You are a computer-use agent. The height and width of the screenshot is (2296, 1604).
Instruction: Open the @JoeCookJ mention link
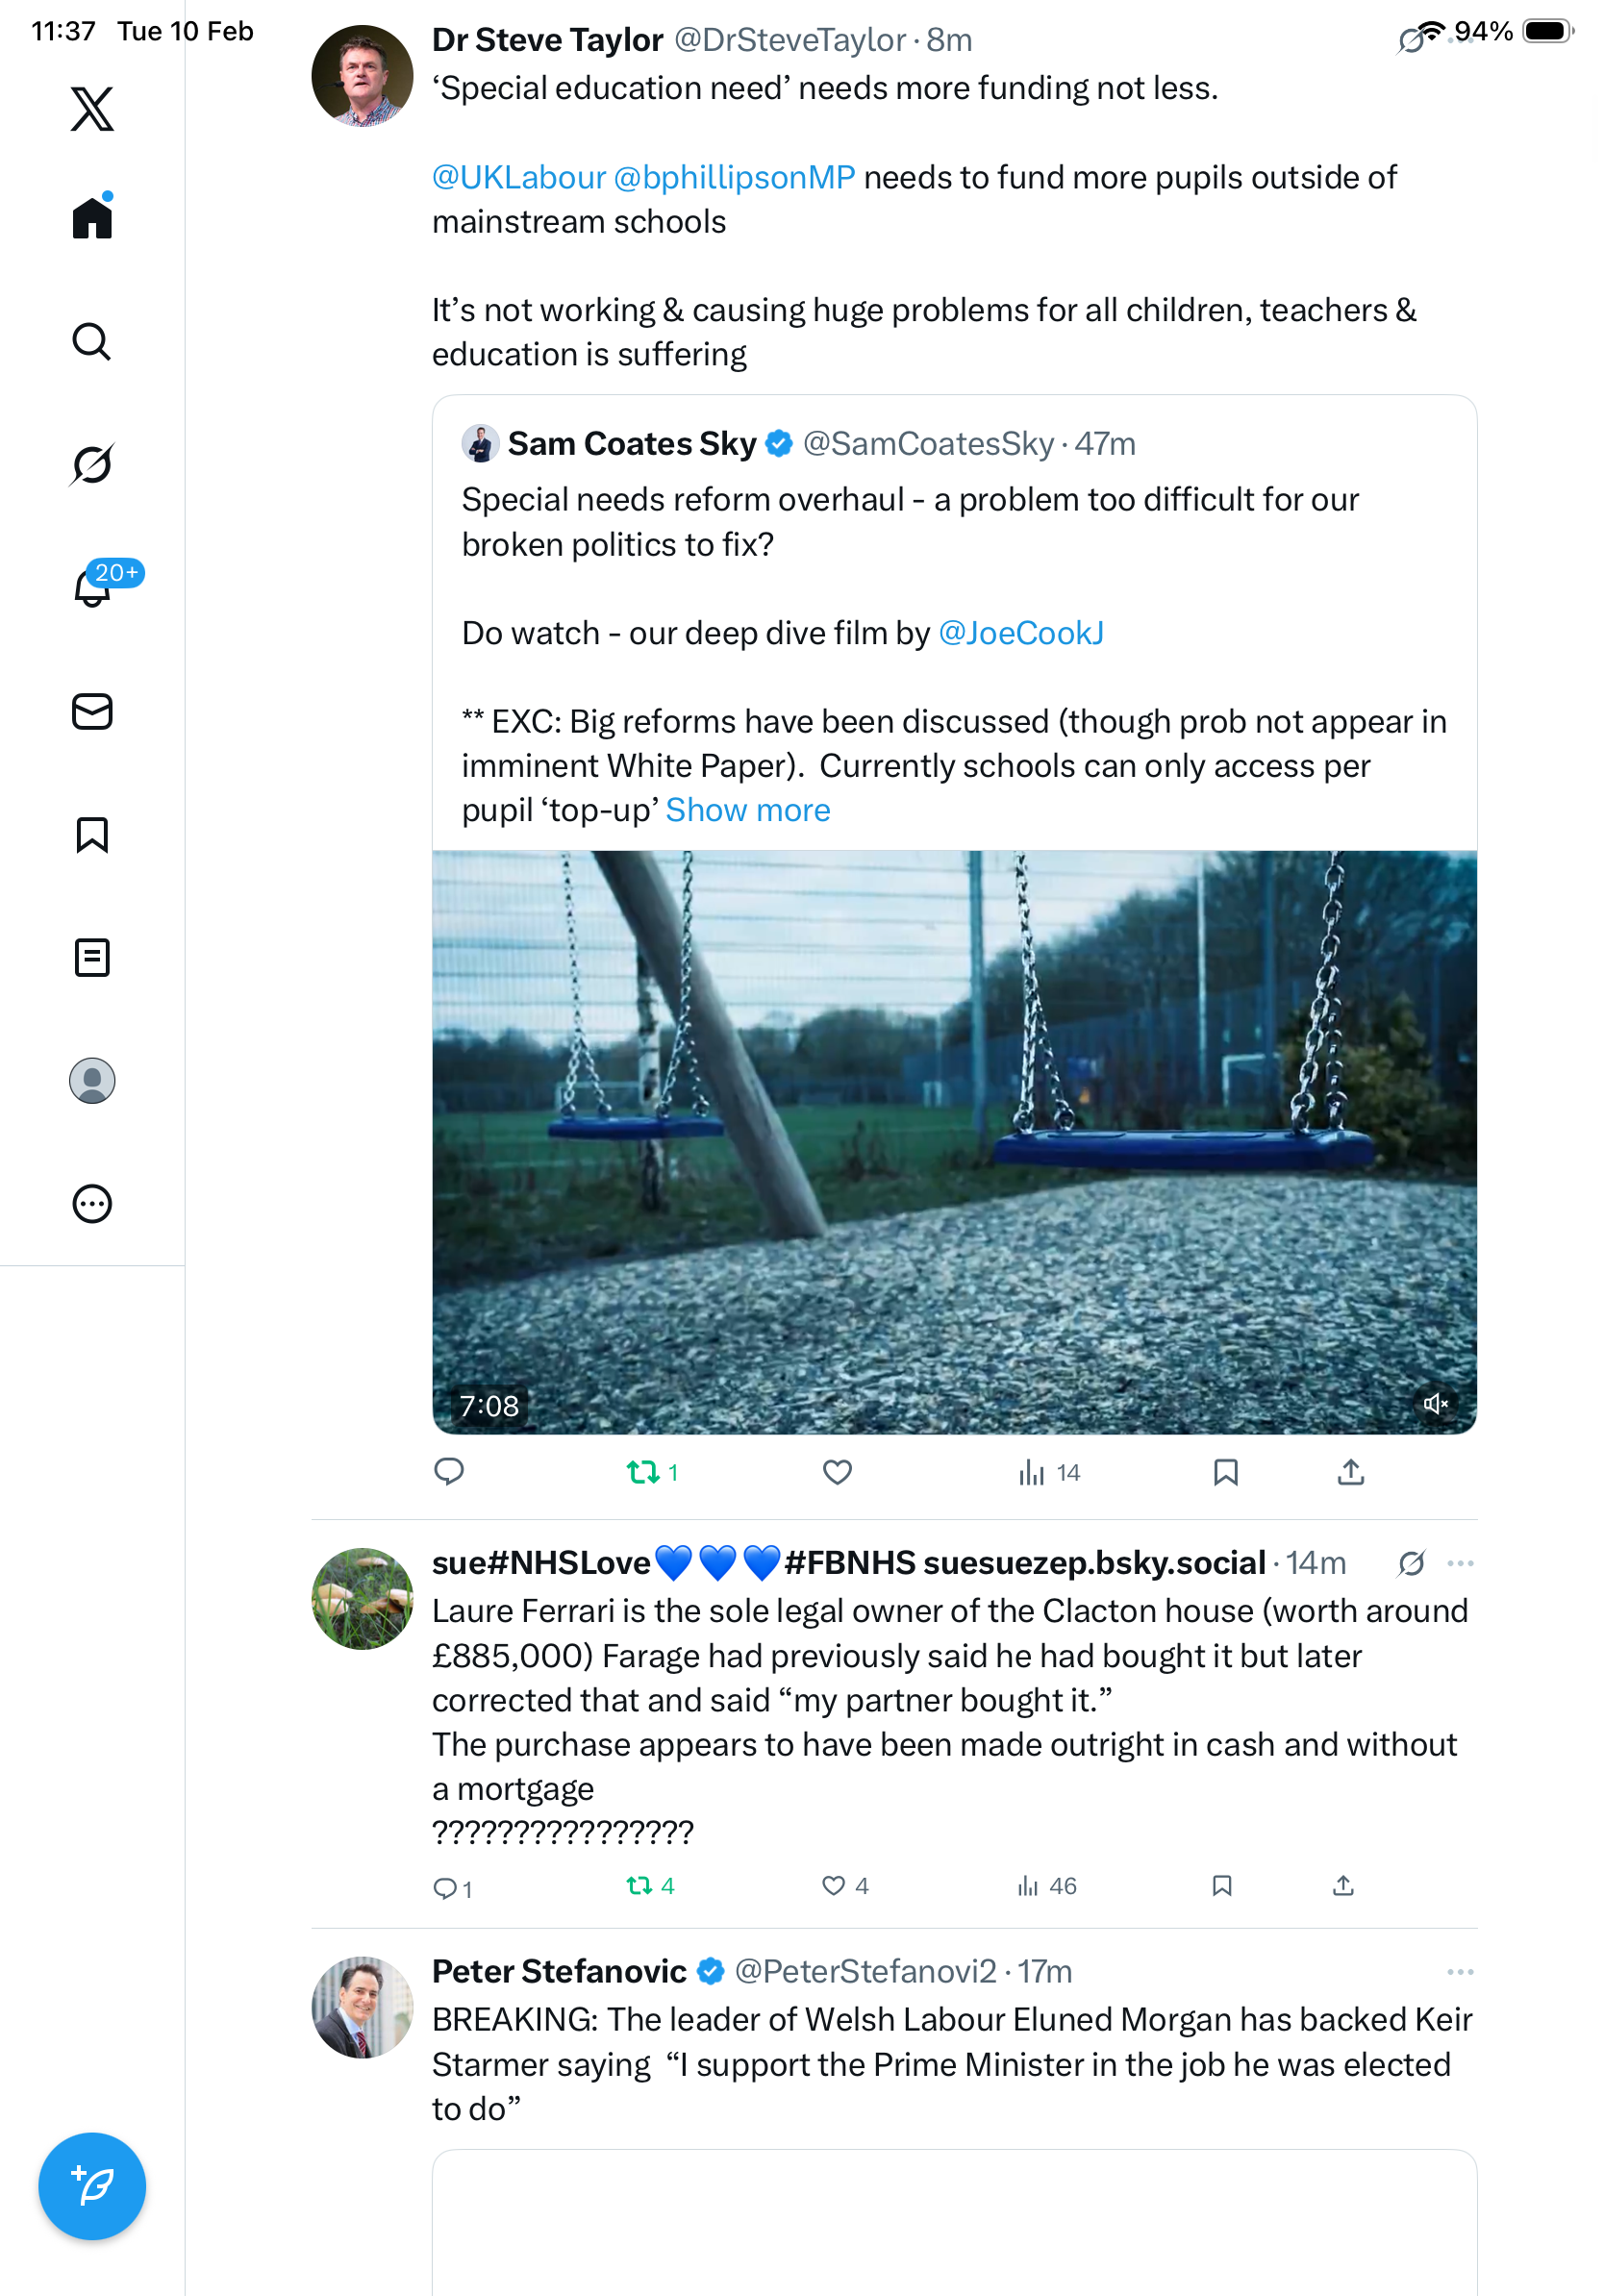coord(1021,633)
